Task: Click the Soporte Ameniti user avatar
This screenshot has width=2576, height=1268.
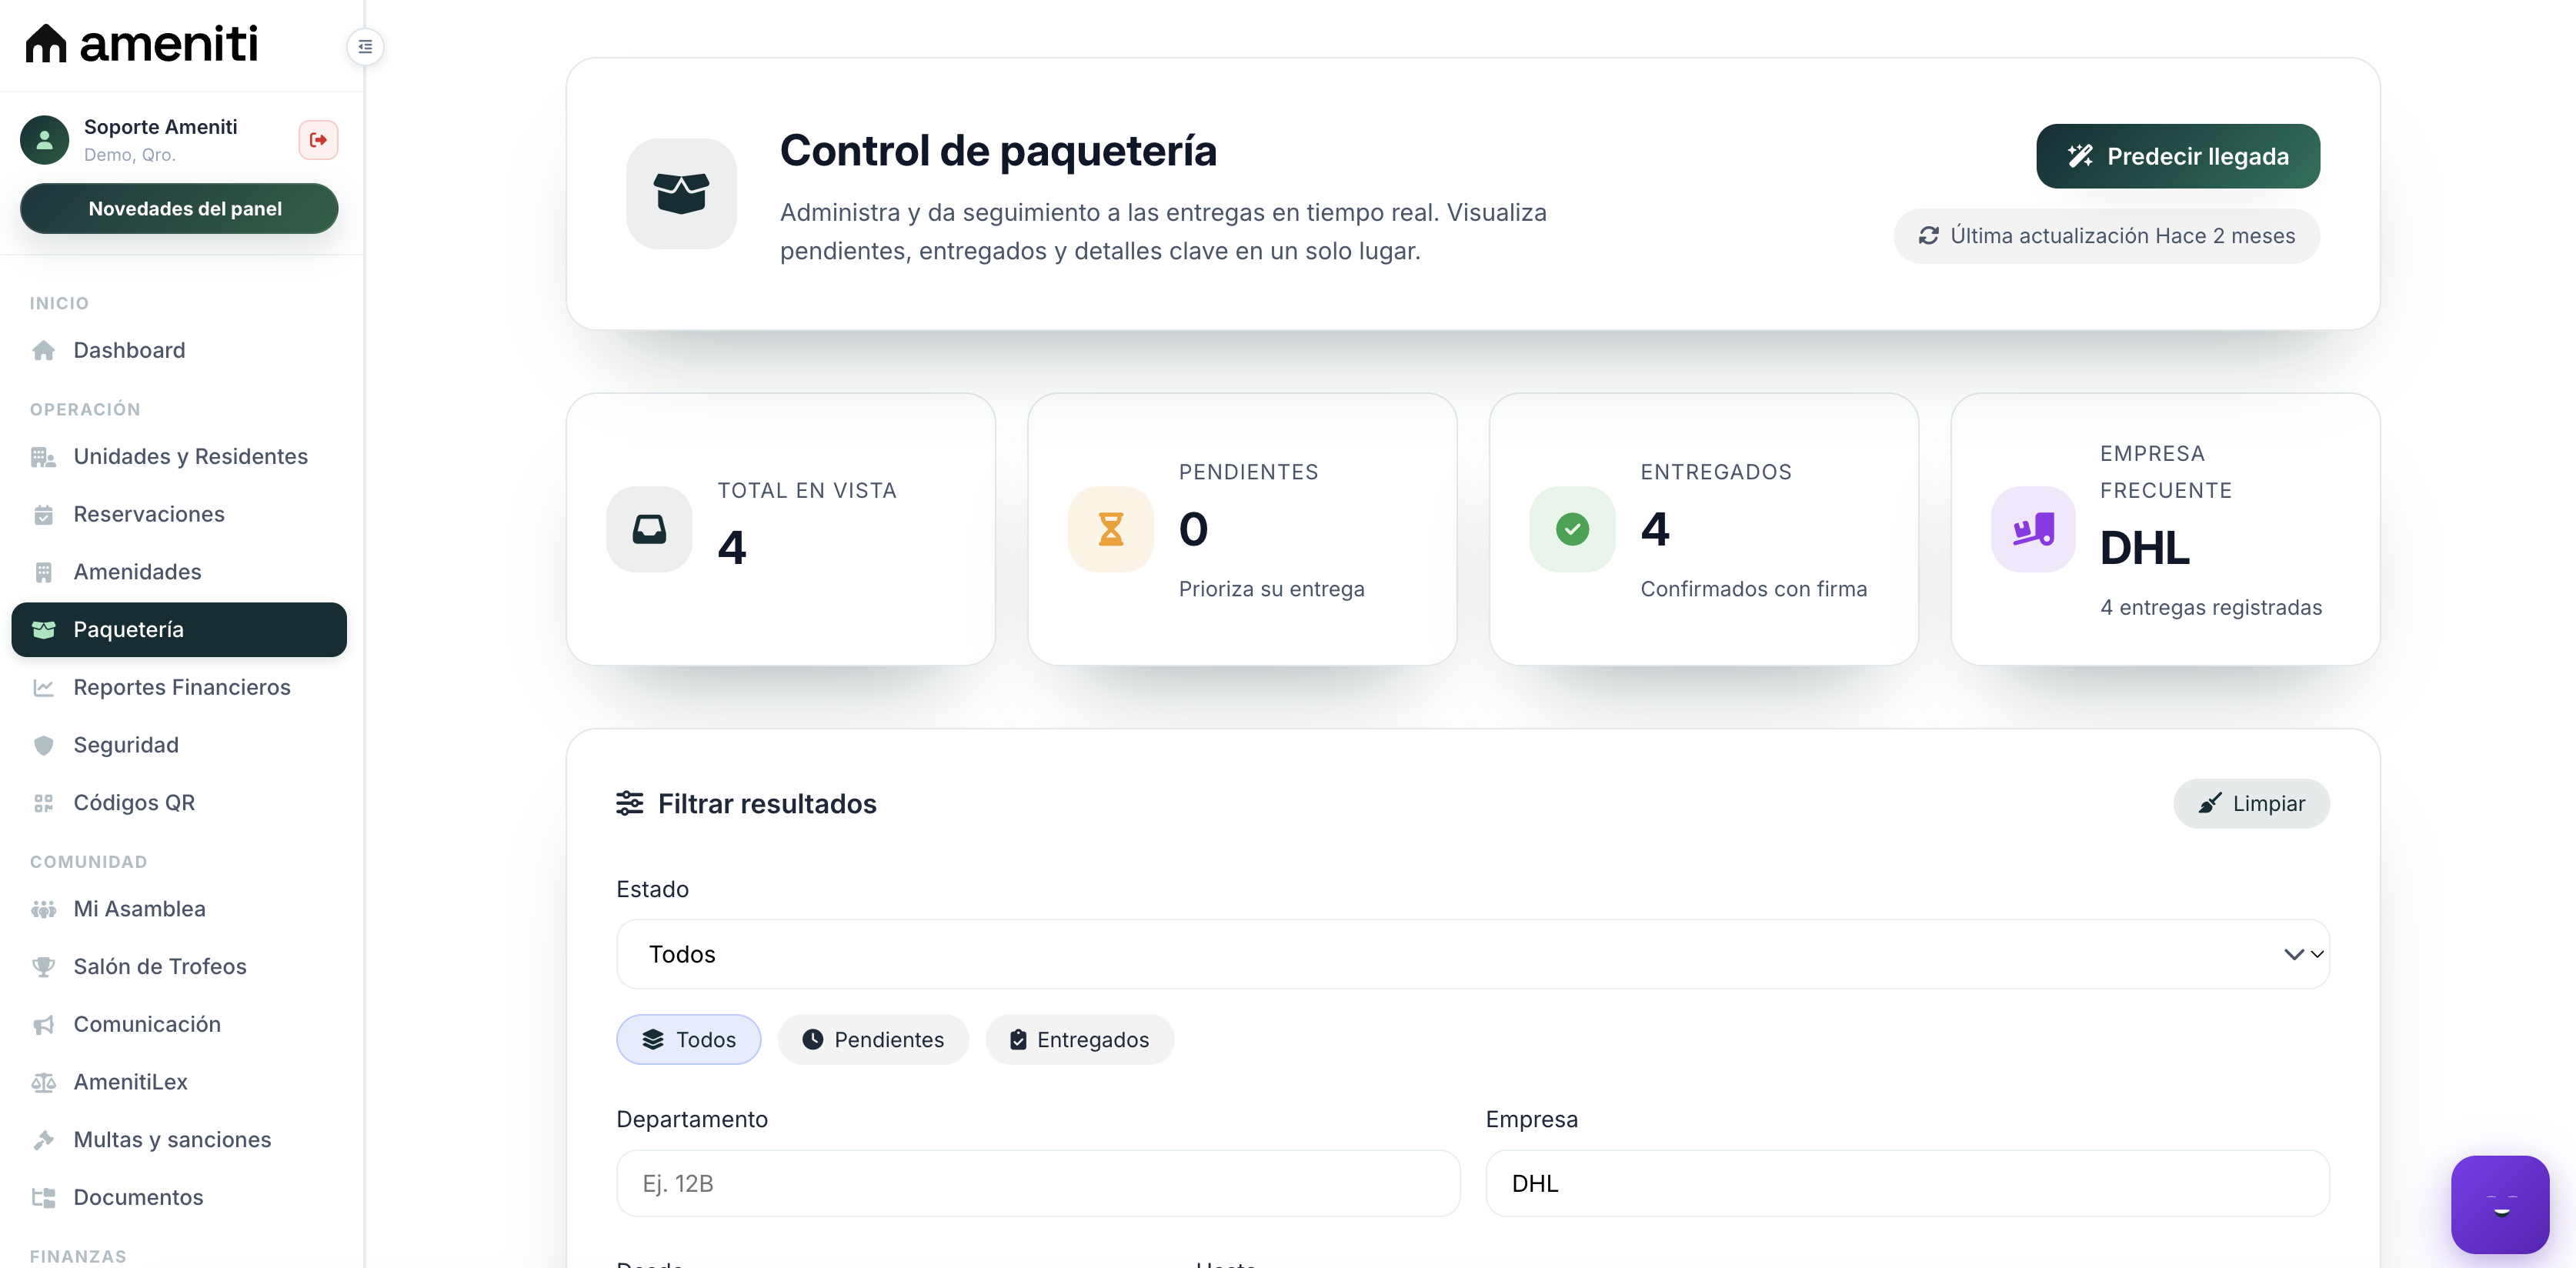Action: tap(44, 140)
